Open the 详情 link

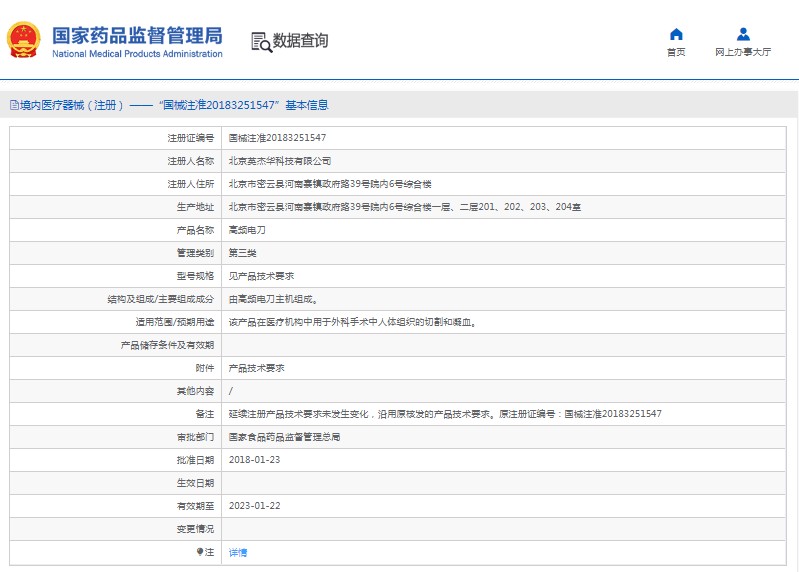[238, 552]
